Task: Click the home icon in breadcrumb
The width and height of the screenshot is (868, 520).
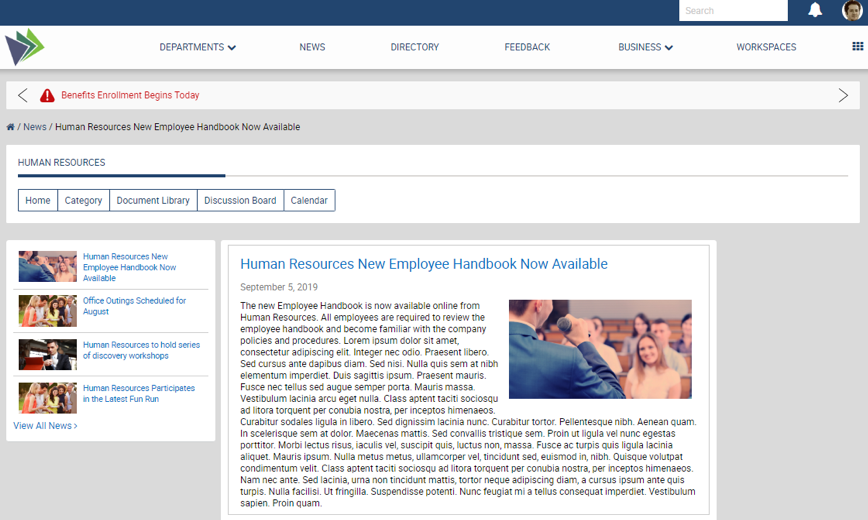Action: tap(10, 127)
